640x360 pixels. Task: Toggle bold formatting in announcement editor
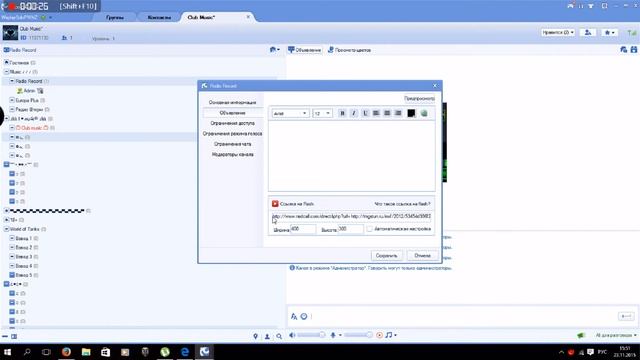click(342, 113)
